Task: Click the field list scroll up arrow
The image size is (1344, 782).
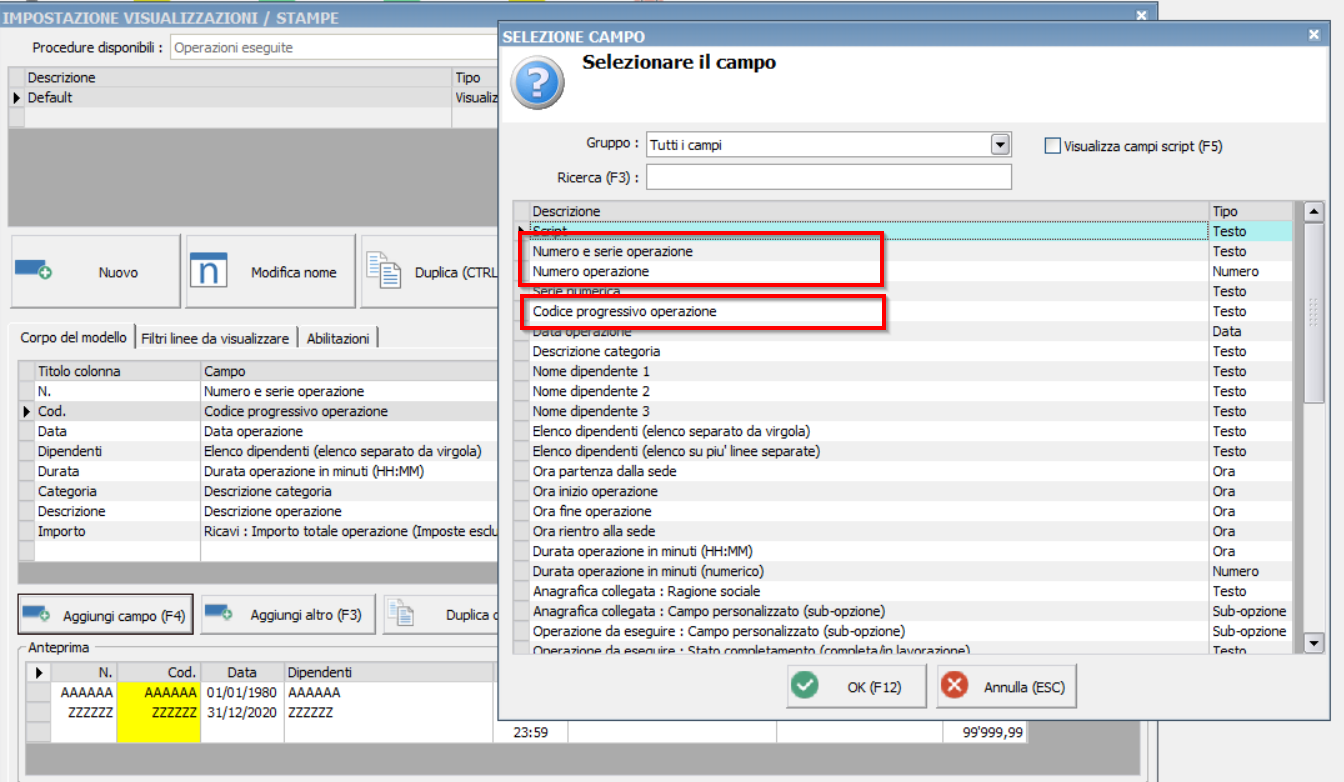Action: (1314, 211)
